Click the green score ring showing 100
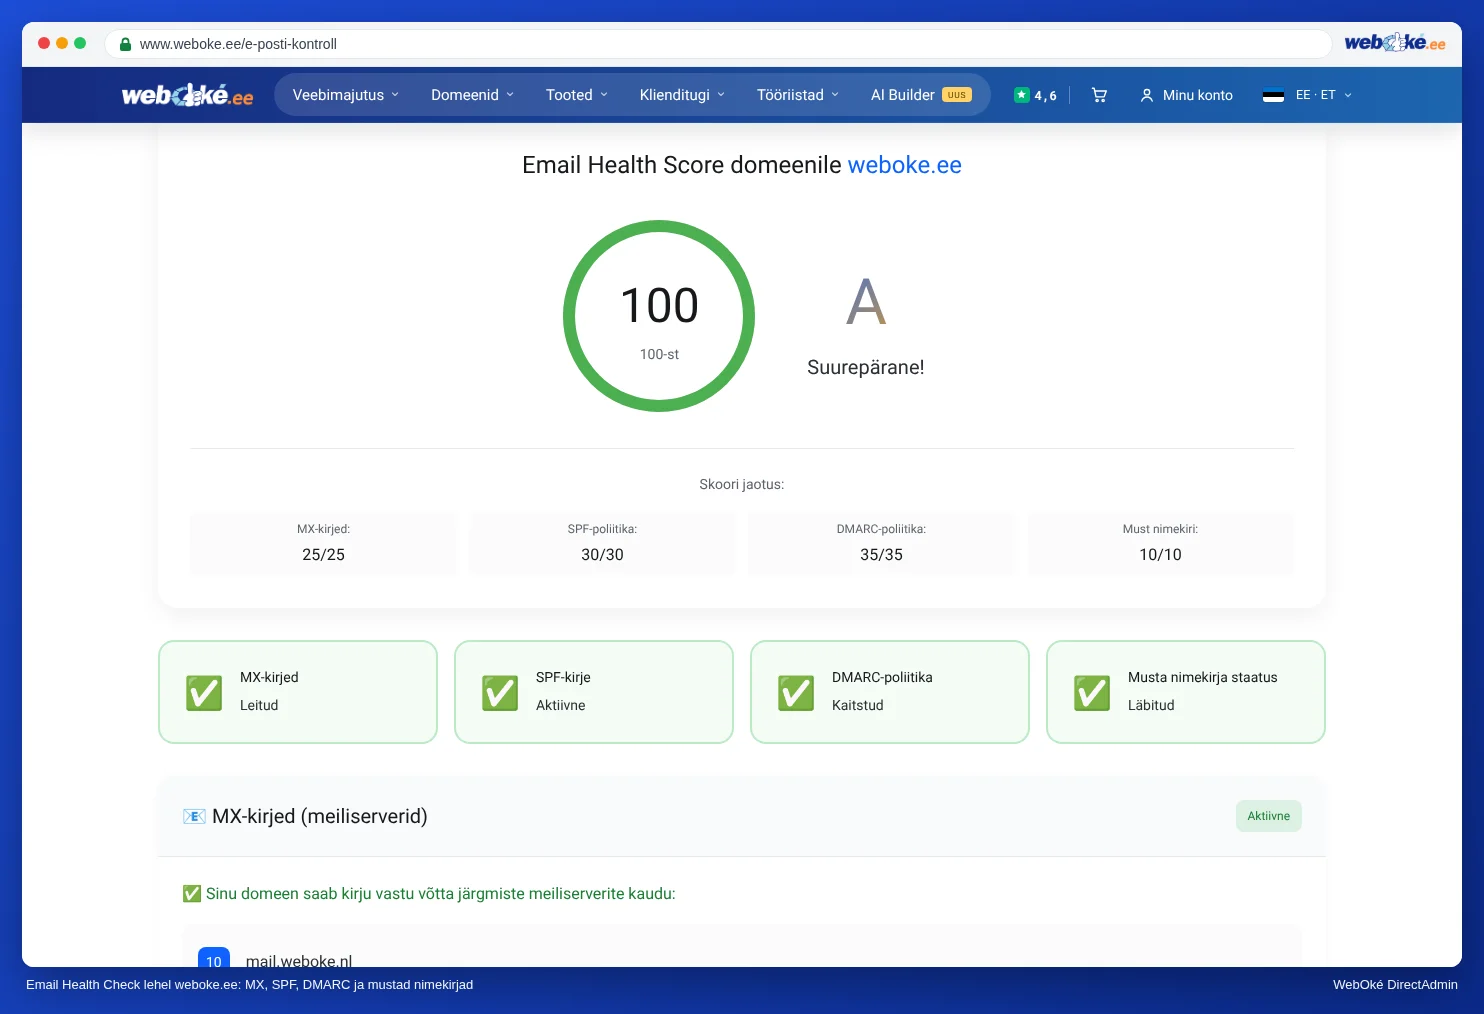The height and width of the screenshot is (1014, 1484). click(x=659, y=316)
